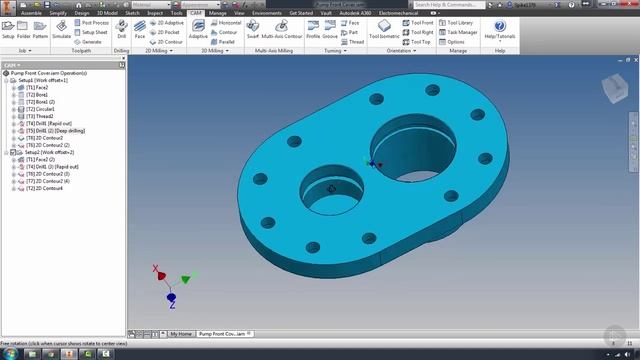The image size is (640, 360).
Task: Choose the turning Thread command
Action: [x=352, y=42]
